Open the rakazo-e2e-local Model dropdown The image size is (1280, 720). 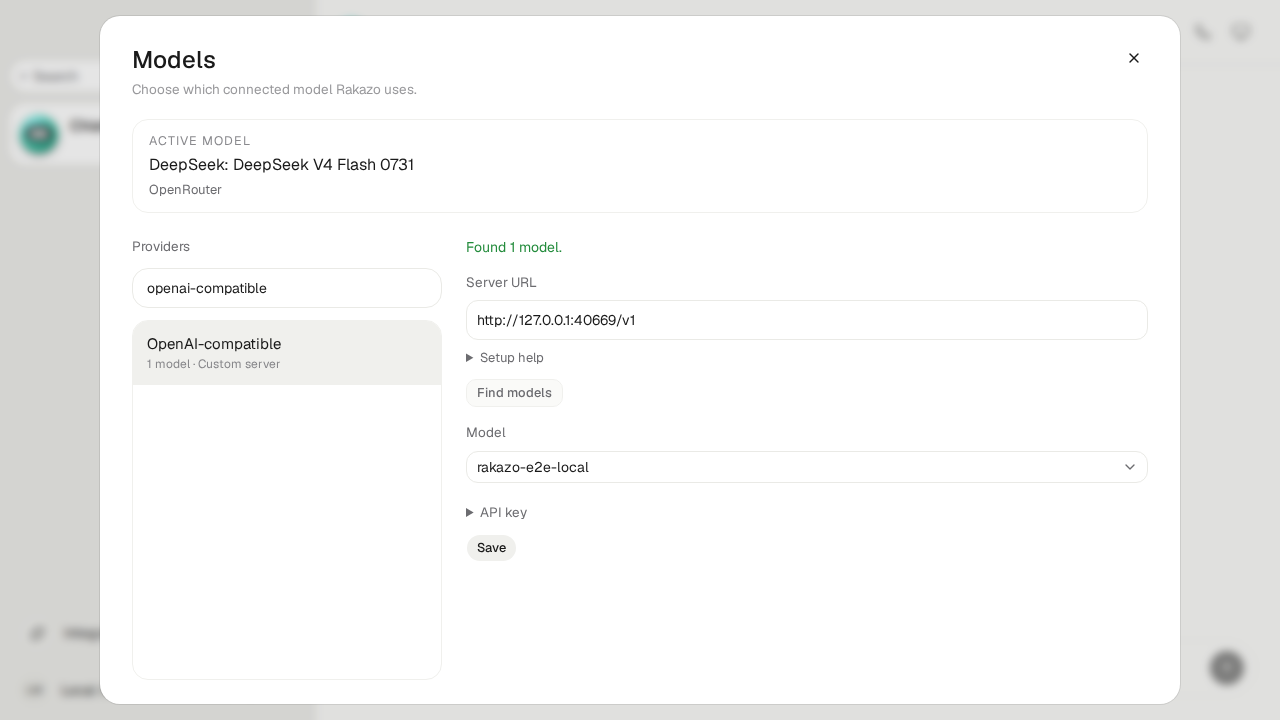[807, 467]
